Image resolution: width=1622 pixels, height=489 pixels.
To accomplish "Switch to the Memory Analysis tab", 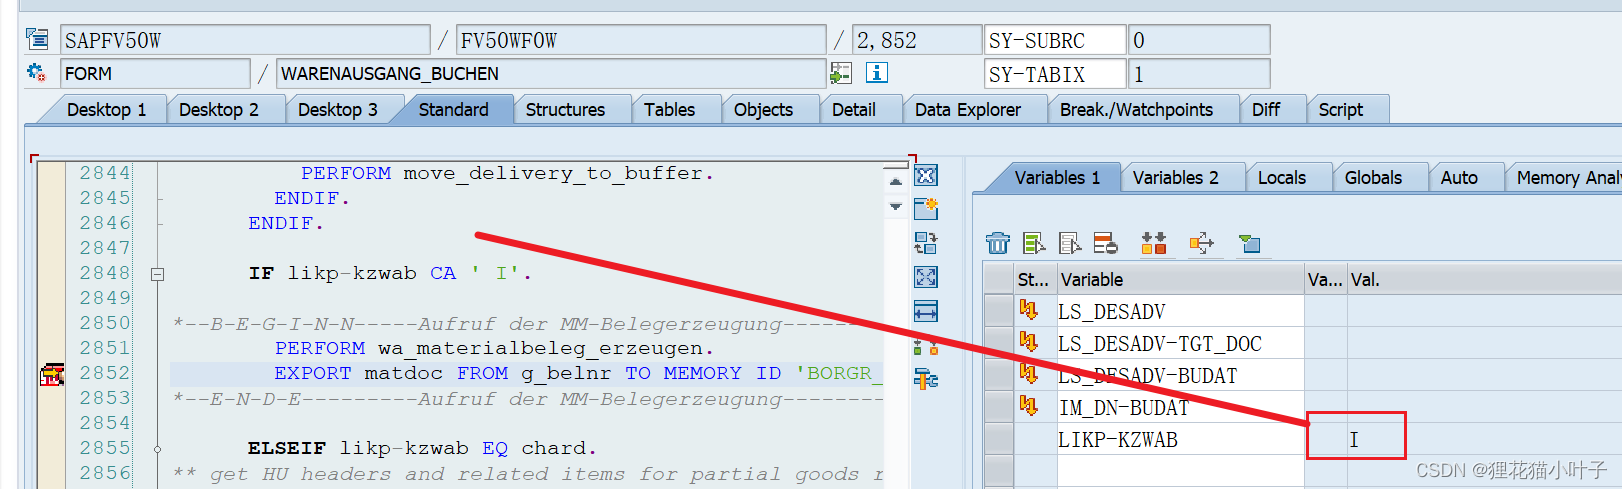I will point(1566,178).
